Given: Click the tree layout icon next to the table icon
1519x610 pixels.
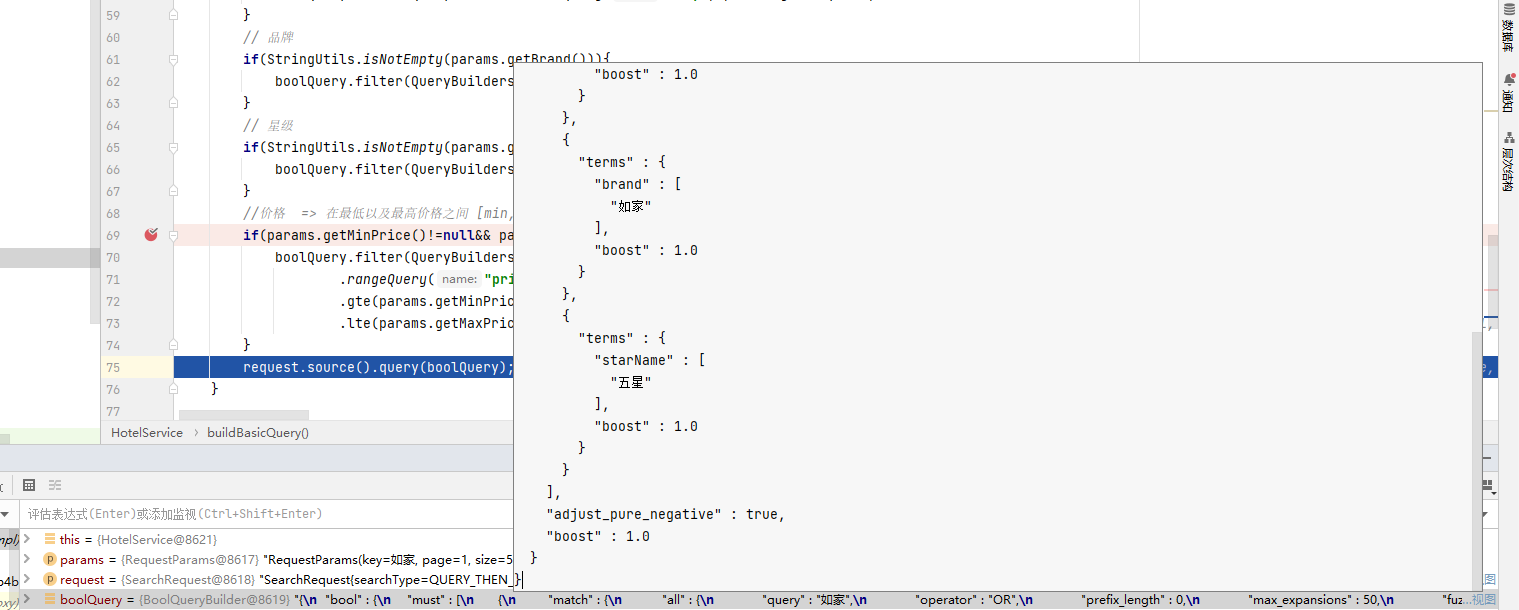Looking at the screenshot, I should [57, 485].
